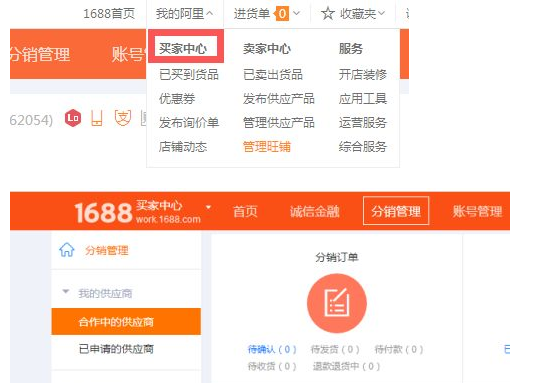Collapse the 我的供应商 tree section
Screen dimensions: 553x383
[66, 291]
